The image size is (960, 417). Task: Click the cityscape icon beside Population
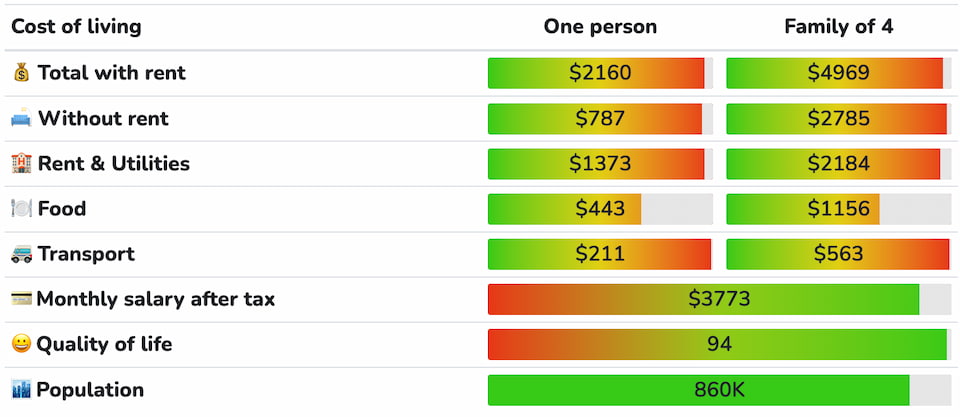tap(21, 390)
